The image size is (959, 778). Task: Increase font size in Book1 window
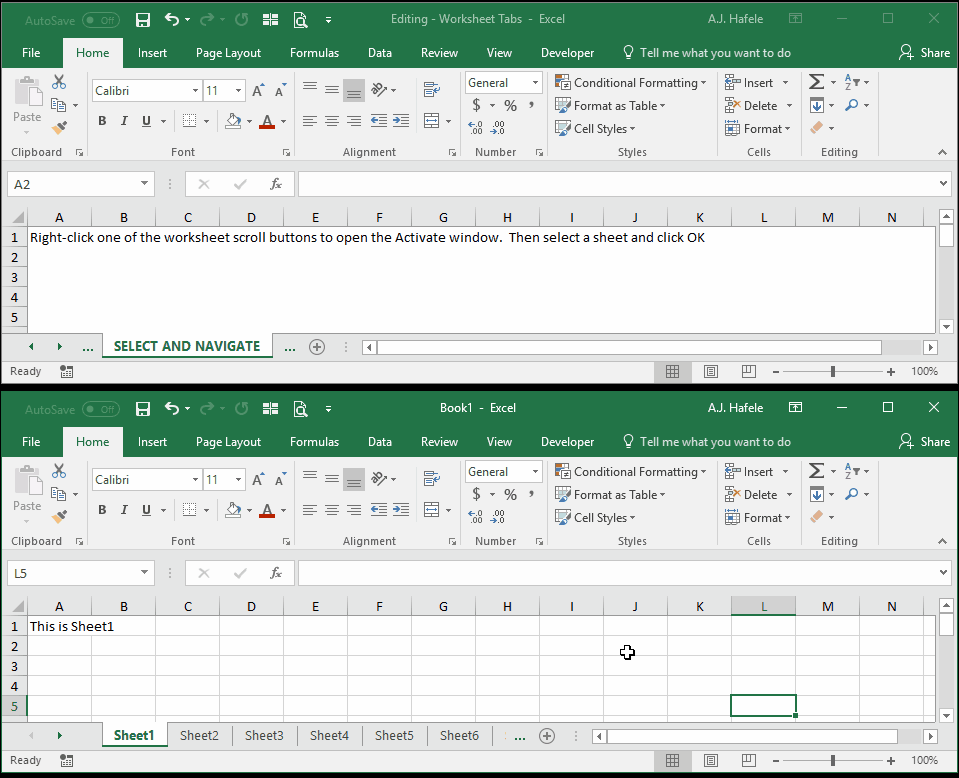click(258, 480)
